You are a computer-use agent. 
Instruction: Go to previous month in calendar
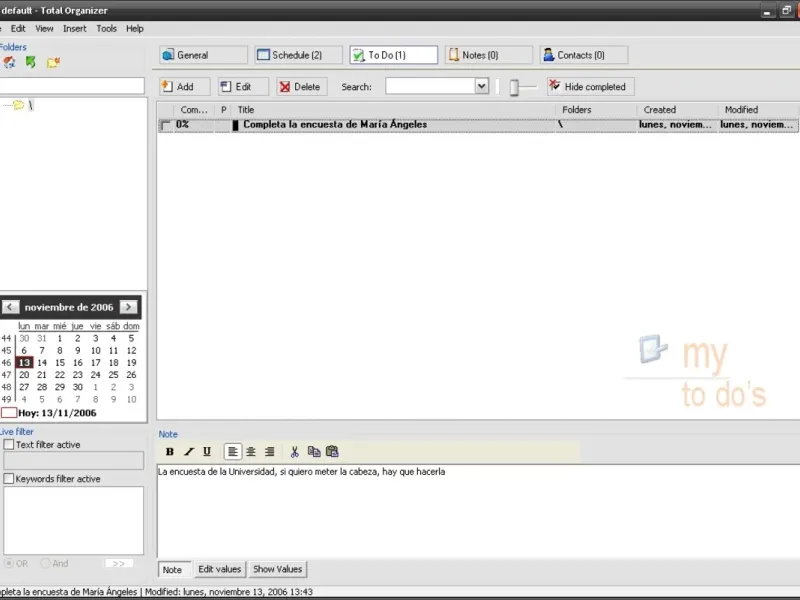coord(10,307)
